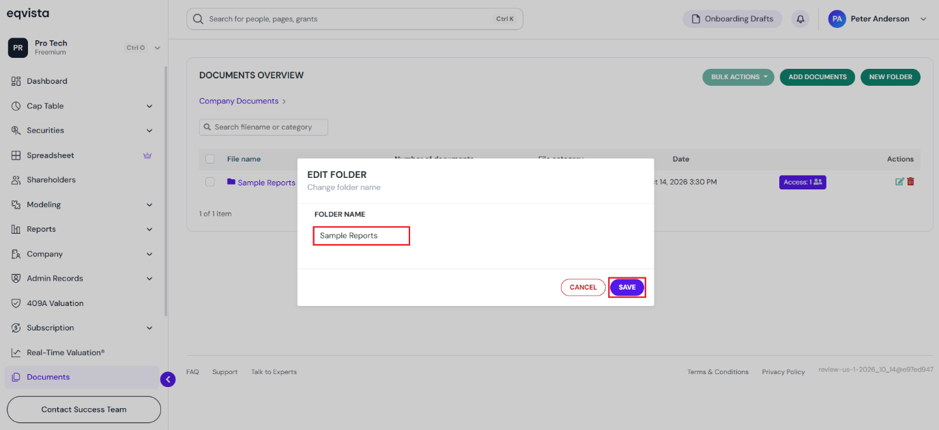The image size is (939, 430).
Task: Expand the Company menu chevron
Action: point(149,254)
